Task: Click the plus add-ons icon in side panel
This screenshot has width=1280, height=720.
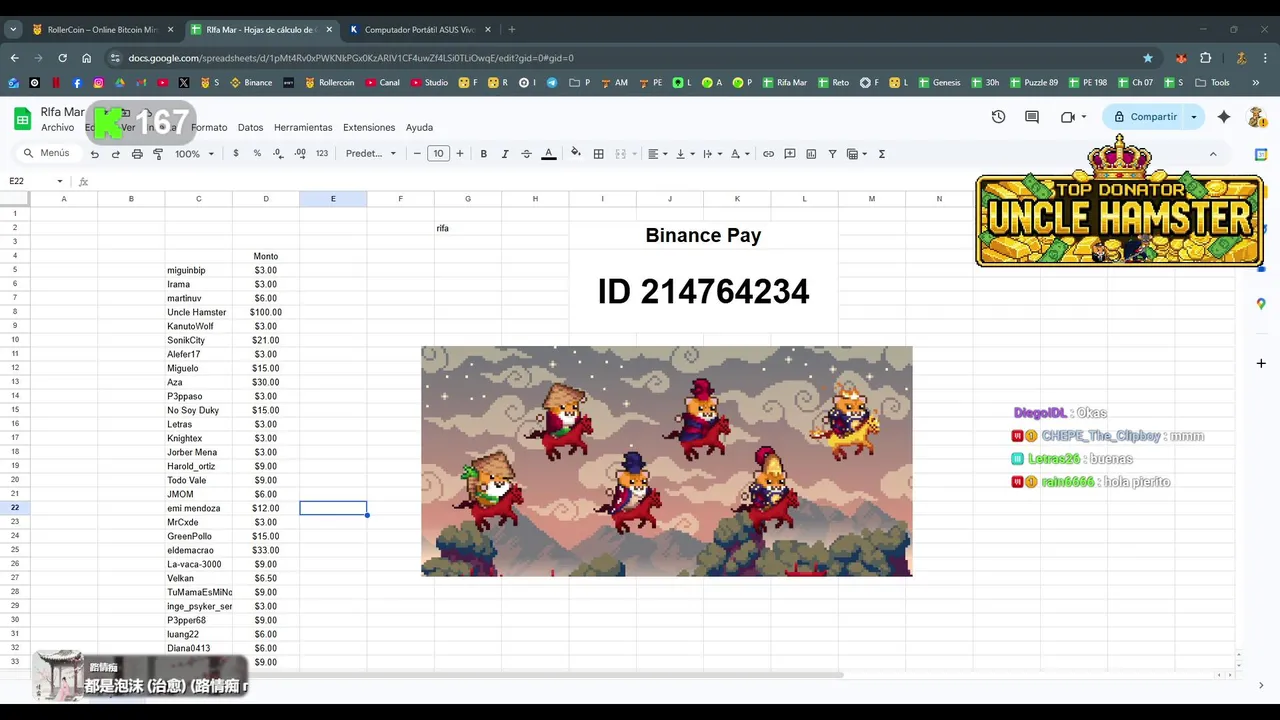Action: 1261,364
